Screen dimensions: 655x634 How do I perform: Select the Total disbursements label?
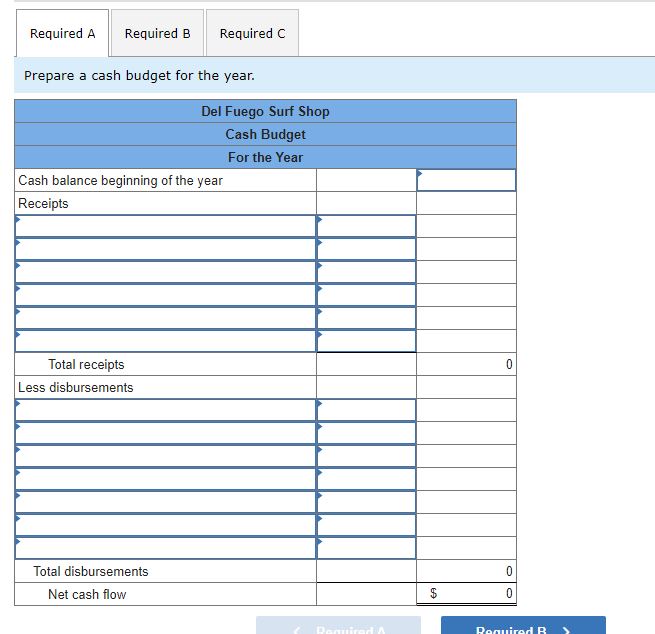(91, 571)
